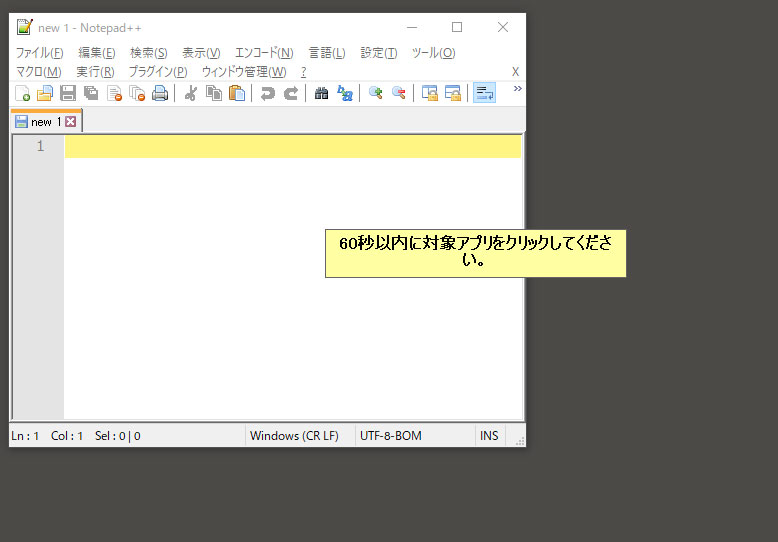
Task: Open the ウィンドウ管理(W) menu
Action: pyautogui.click(x=244, y=72)
